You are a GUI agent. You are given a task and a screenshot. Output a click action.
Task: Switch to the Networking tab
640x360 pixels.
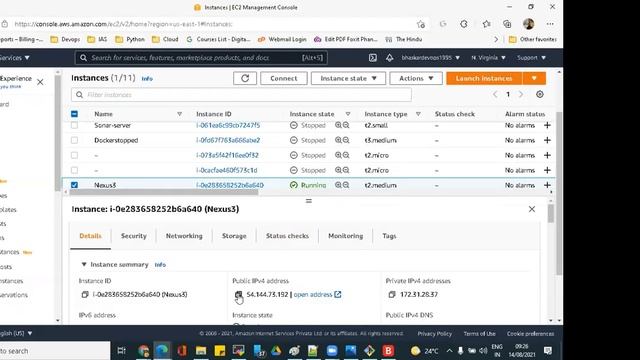(184, 236)
